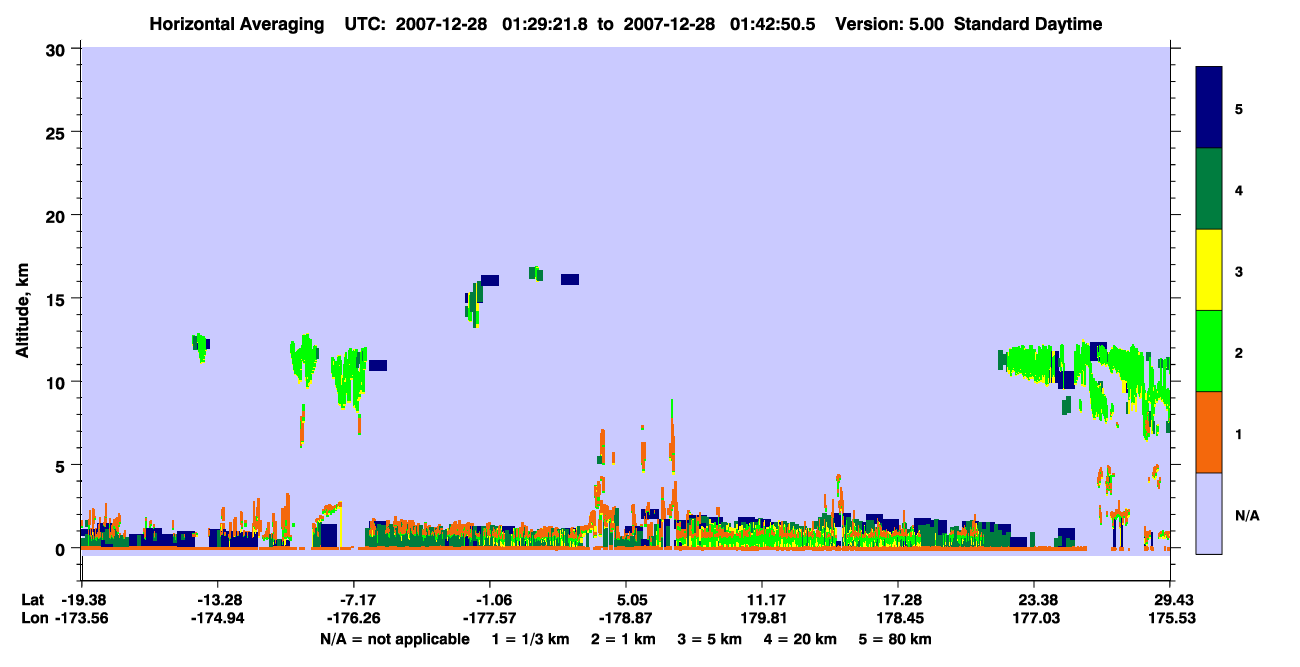Click the longitude value -177.57
1300x667 pixels.
(x=490, y=618)
